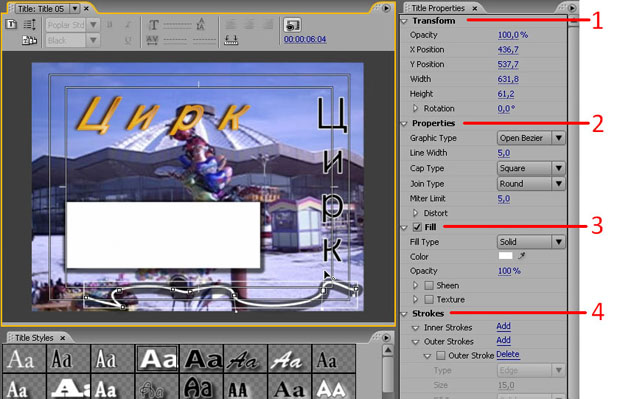This screenshot has width=620, height=399.
Task: Click the Line Width value 5,0
Action: tap(504, 153)
